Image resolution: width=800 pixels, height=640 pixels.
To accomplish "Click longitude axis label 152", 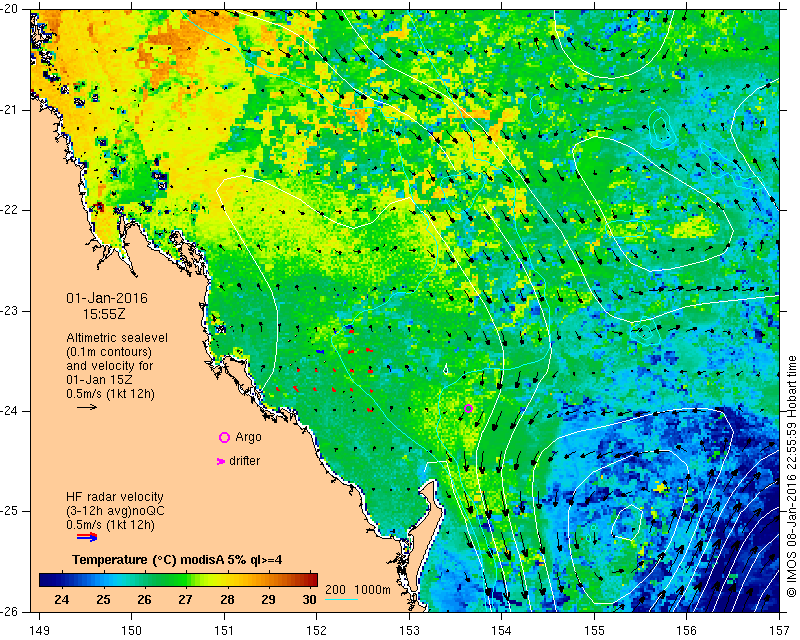I will click(x=317, y=631).
